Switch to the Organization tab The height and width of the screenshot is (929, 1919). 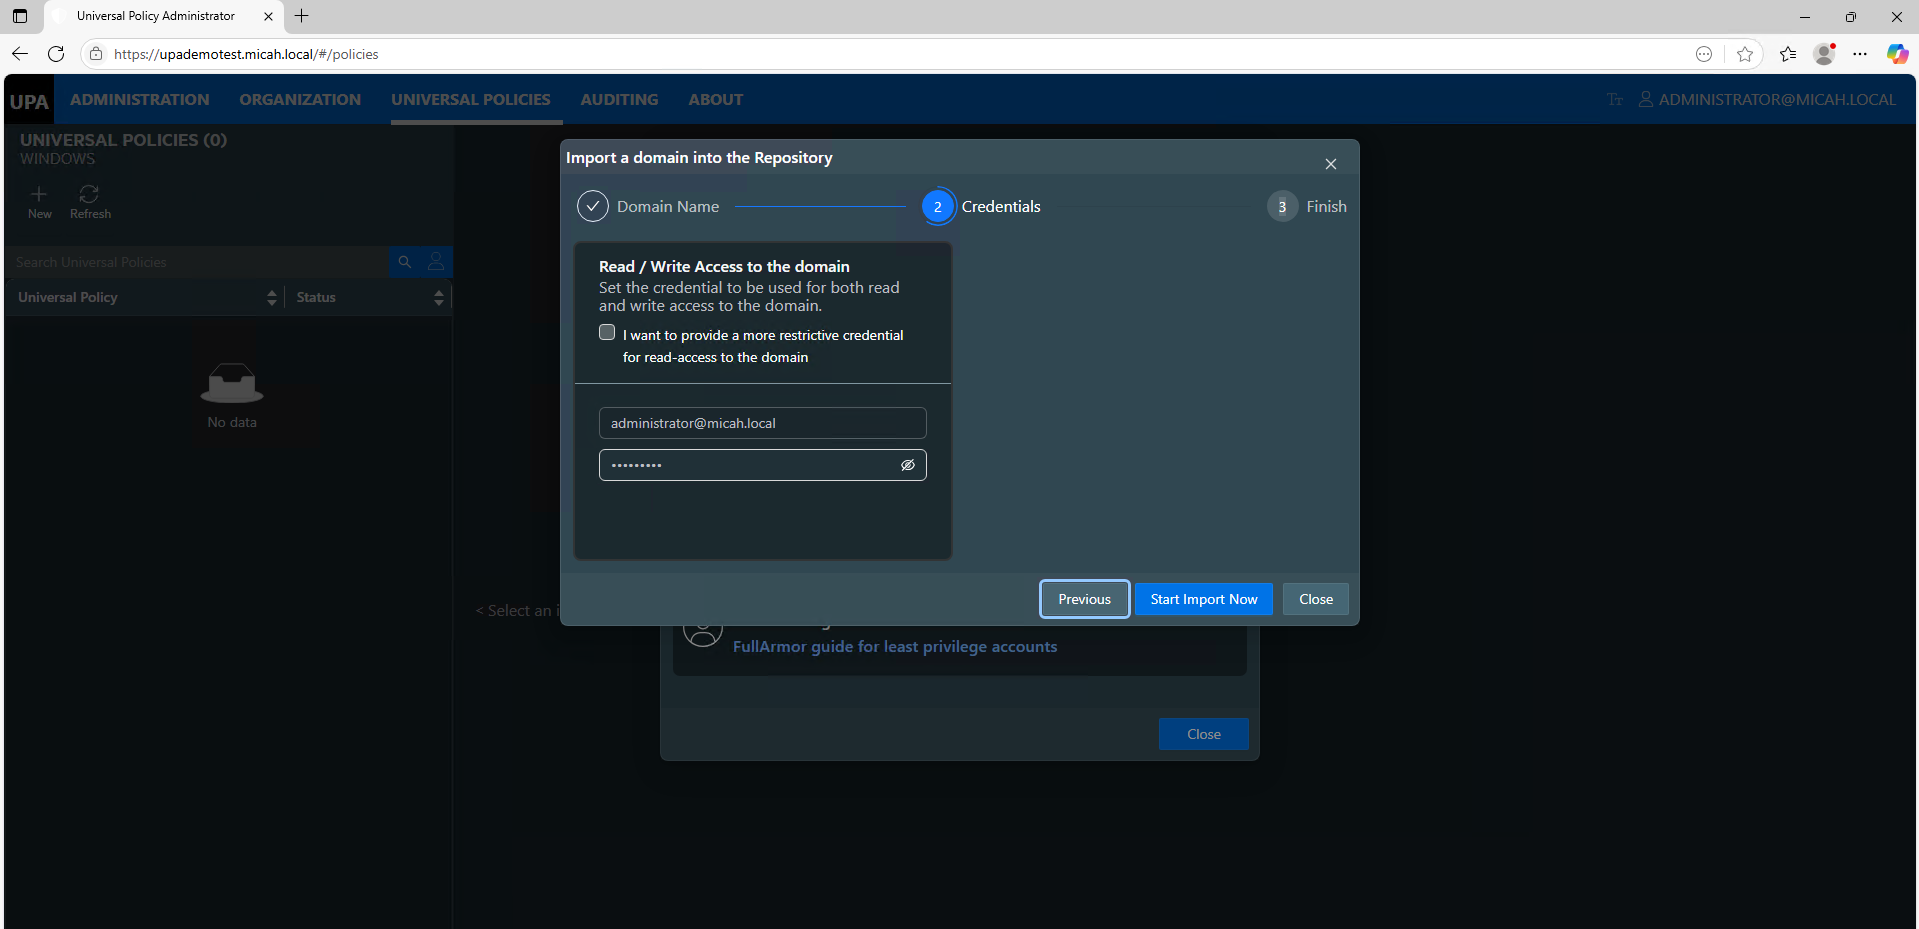pyautogui.click(x=300, y=100)
